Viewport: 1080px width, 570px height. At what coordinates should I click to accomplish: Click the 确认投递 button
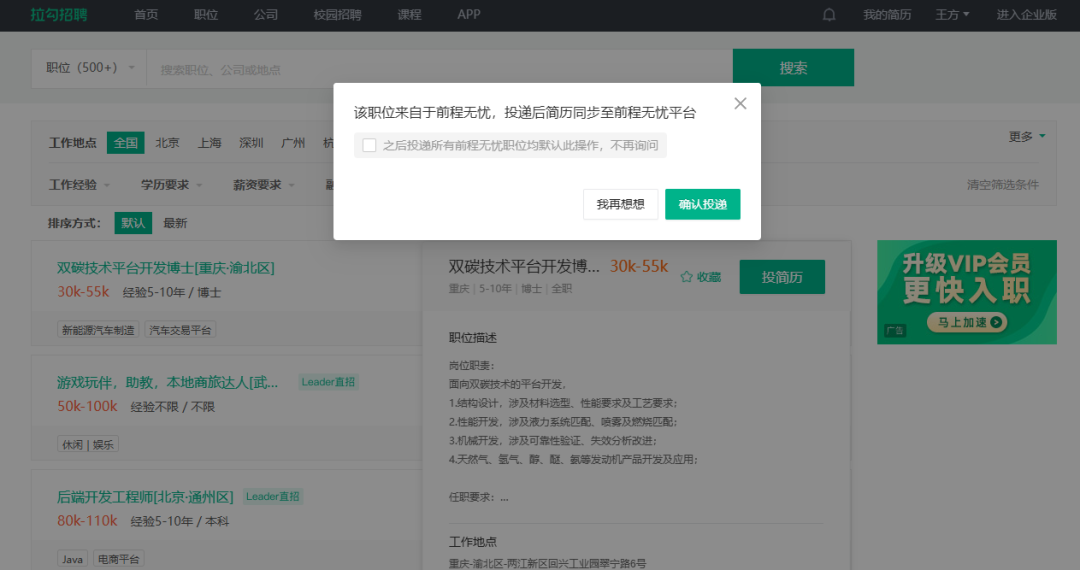click(703, 204)
